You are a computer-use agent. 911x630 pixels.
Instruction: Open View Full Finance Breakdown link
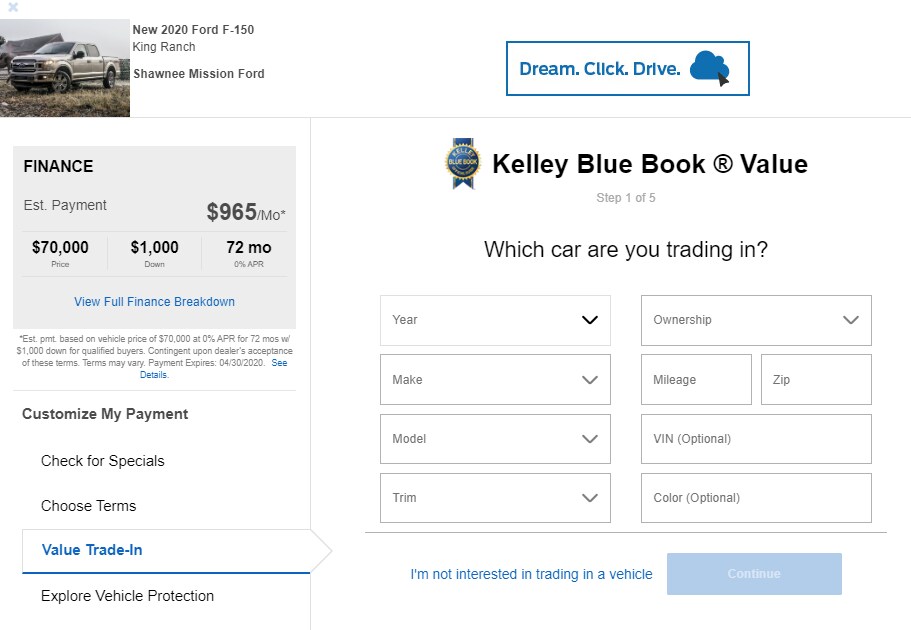tap(155, 302)
